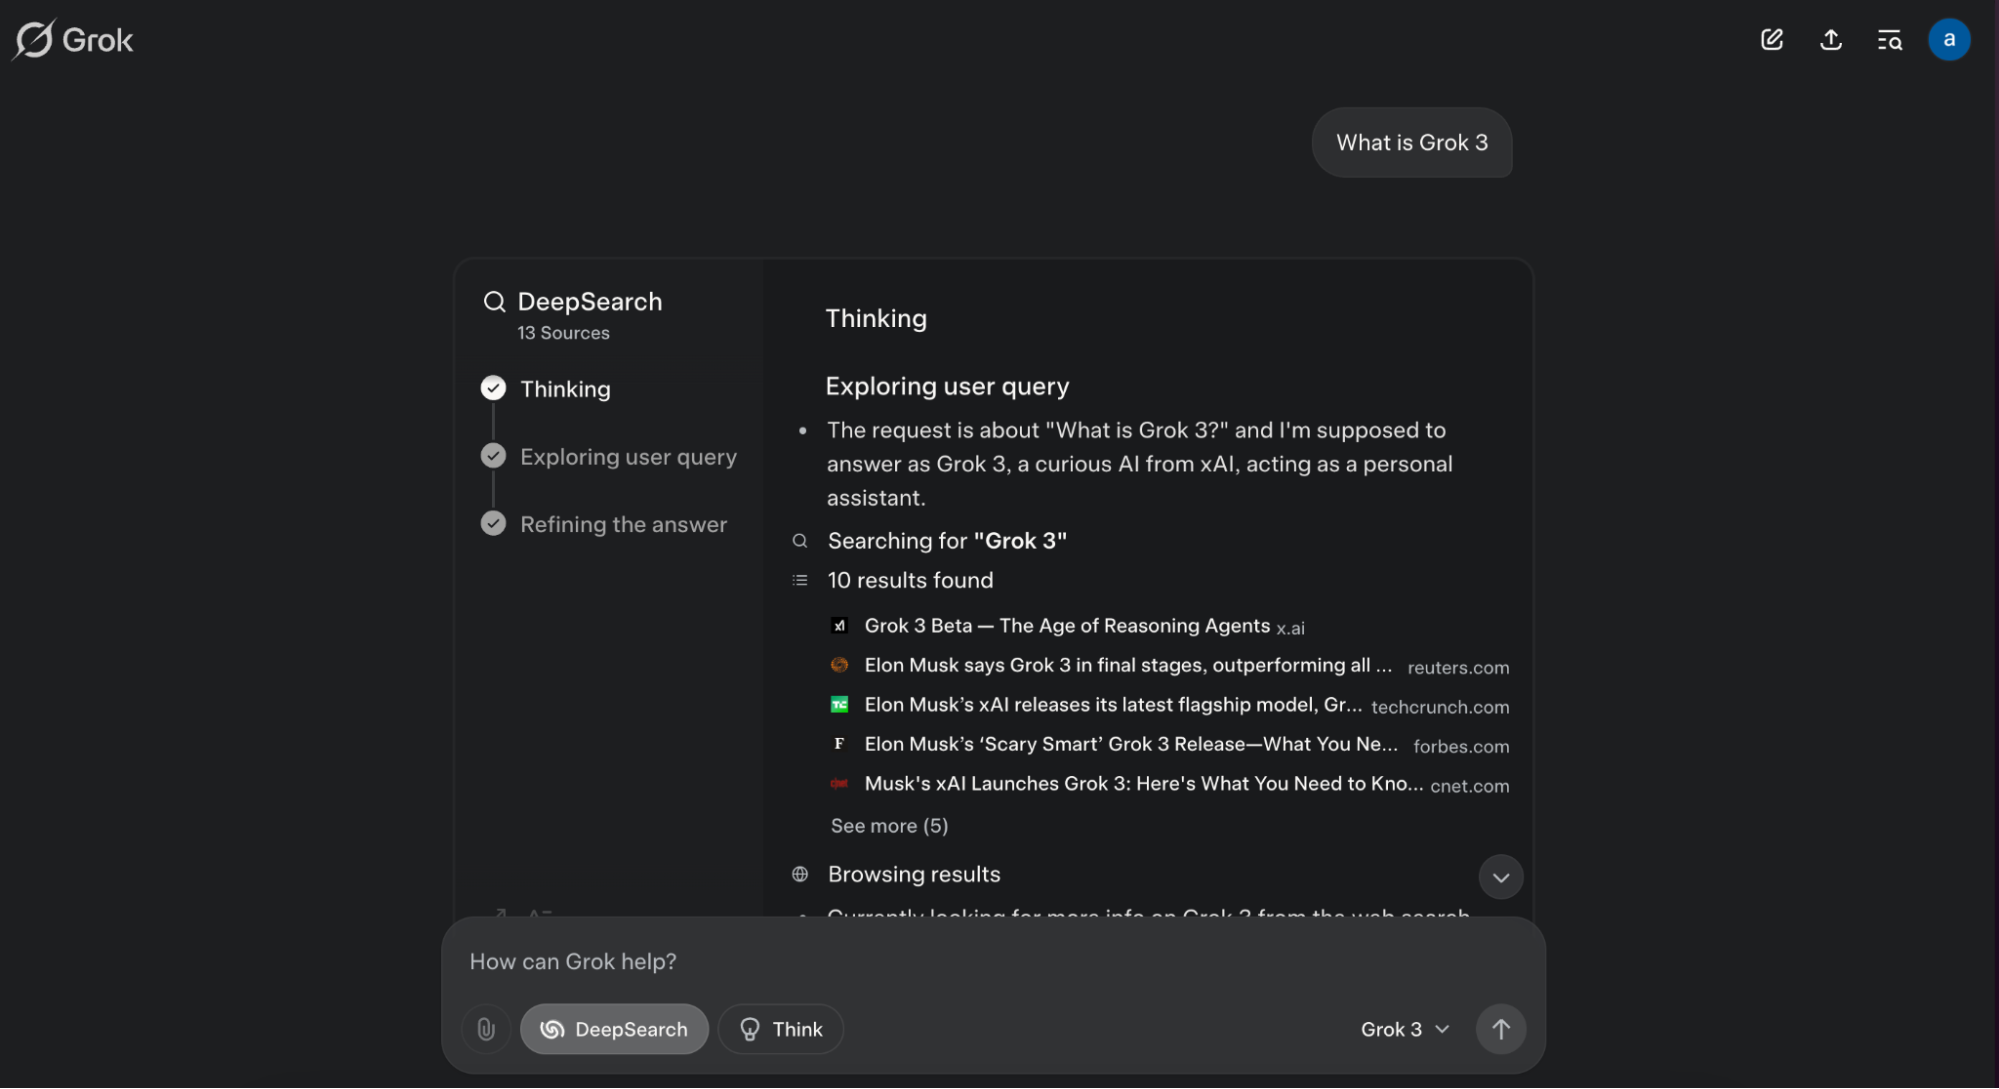Expand See more (5) results

pos(889,826)
